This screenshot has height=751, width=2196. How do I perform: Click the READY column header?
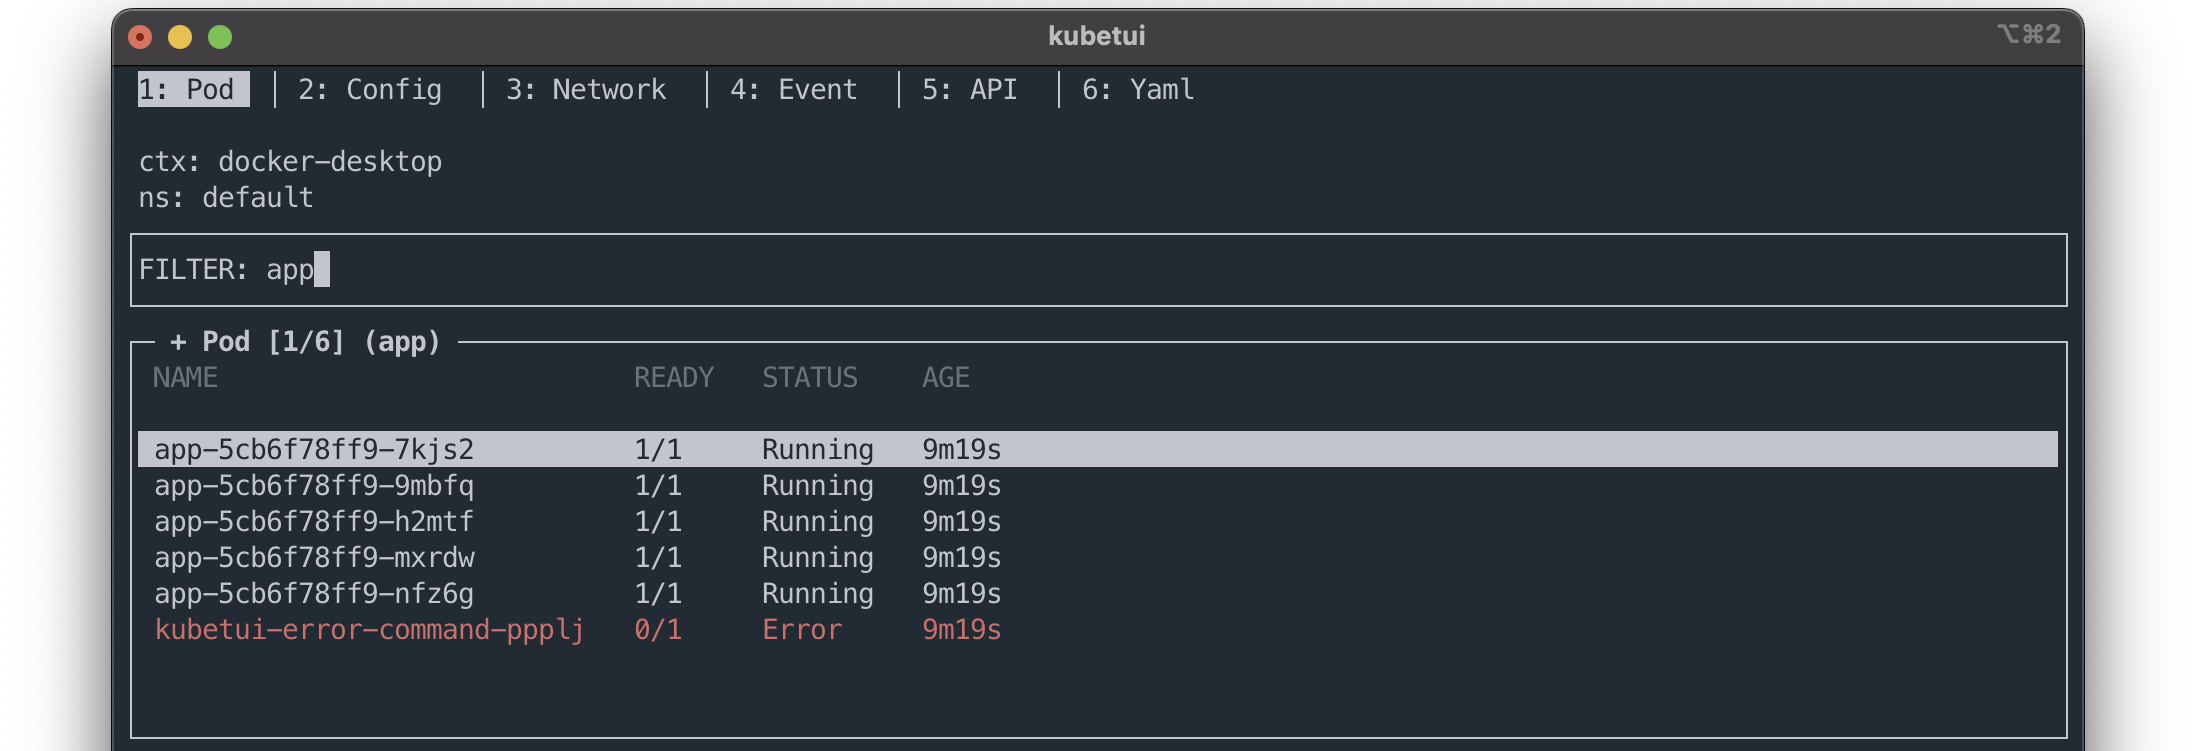coord(674,377)
